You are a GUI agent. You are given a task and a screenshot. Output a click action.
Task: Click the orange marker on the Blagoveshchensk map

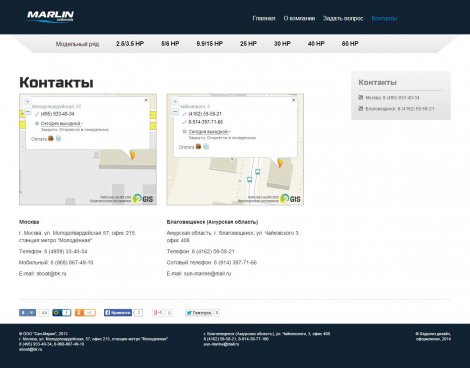280,163
